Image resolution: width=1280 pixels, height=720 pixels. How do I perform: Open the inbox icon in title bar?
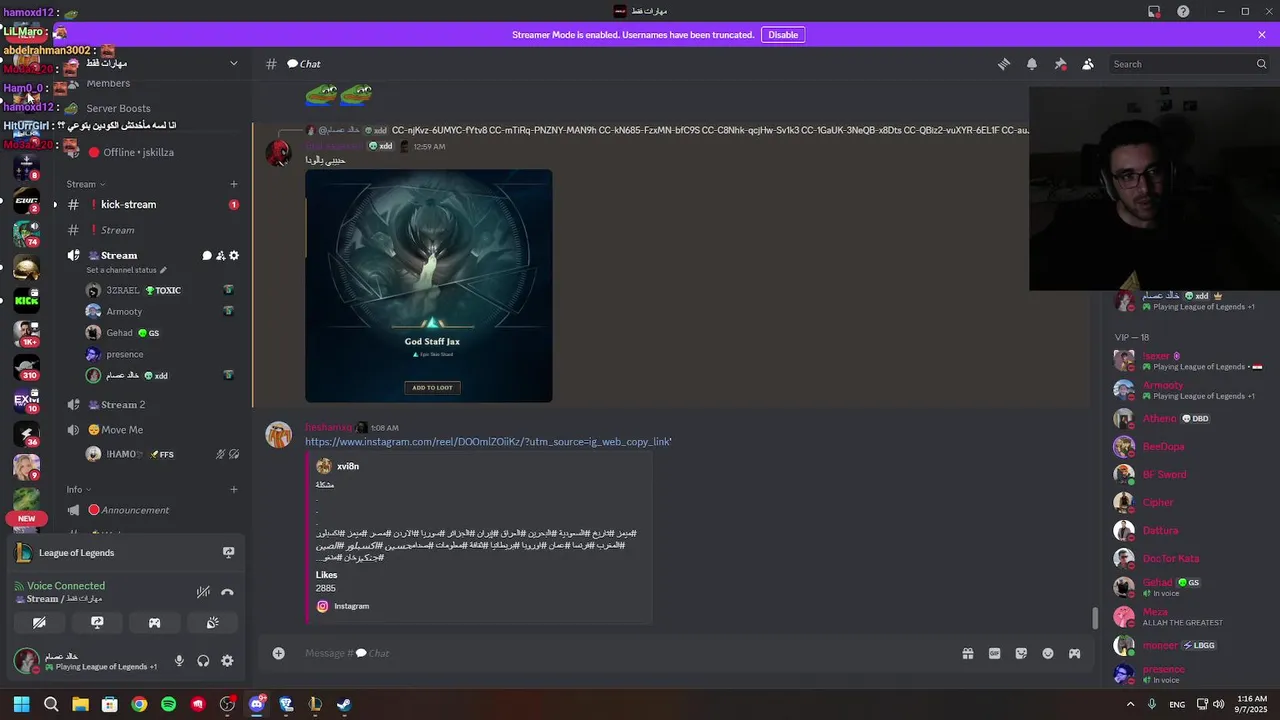[1154, 11]
